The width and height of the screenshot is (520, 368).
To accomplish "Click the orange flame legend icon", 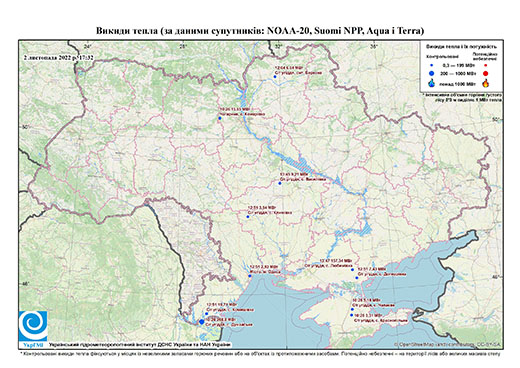I will [x=486, y=83].
